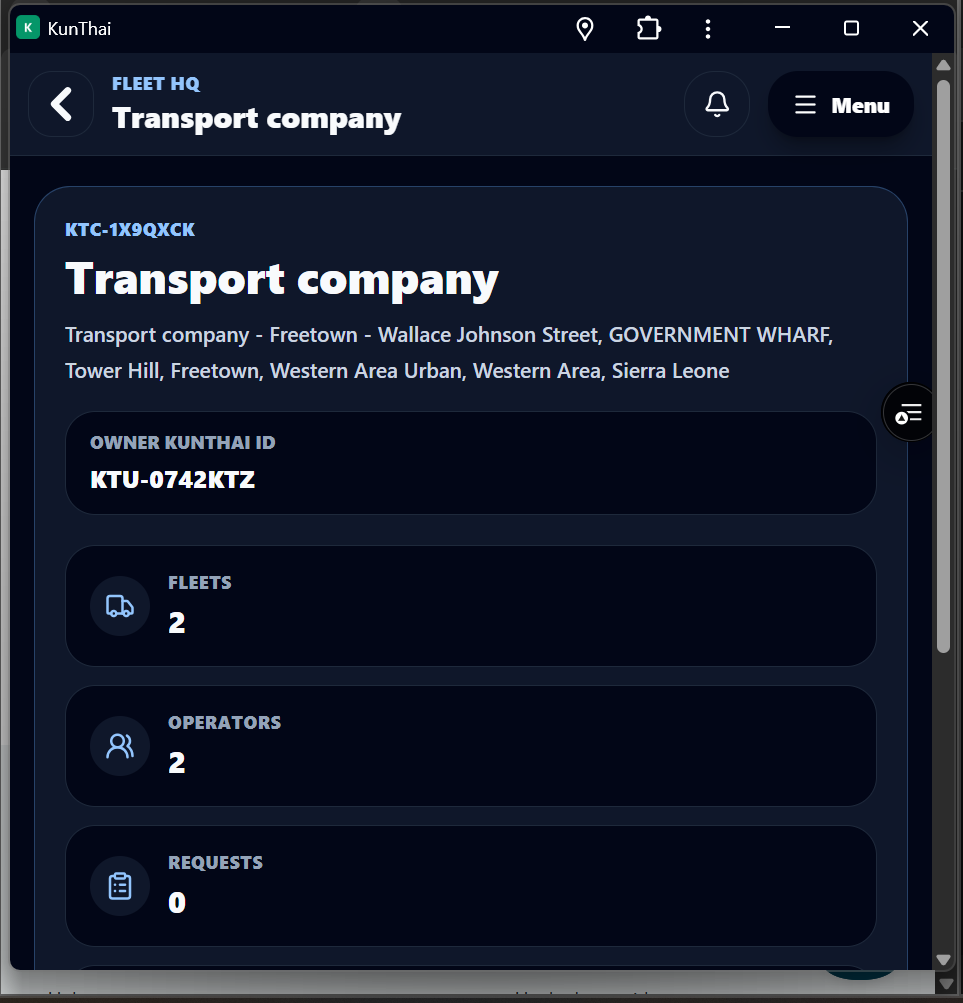Open the Operators card showing 2

470,746
